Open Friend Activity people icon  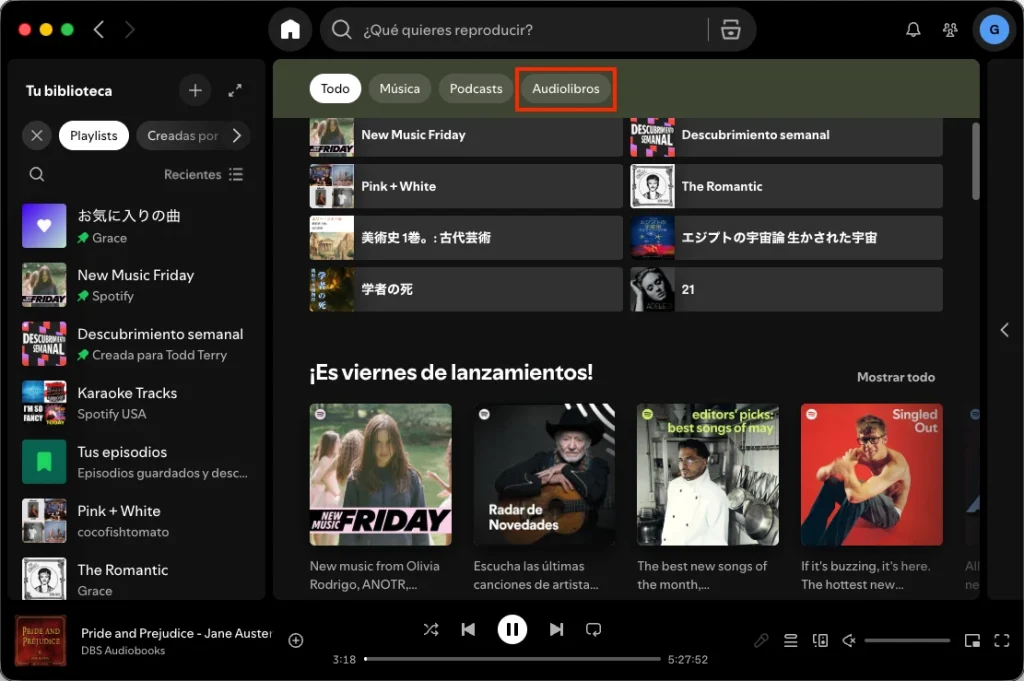950,29
